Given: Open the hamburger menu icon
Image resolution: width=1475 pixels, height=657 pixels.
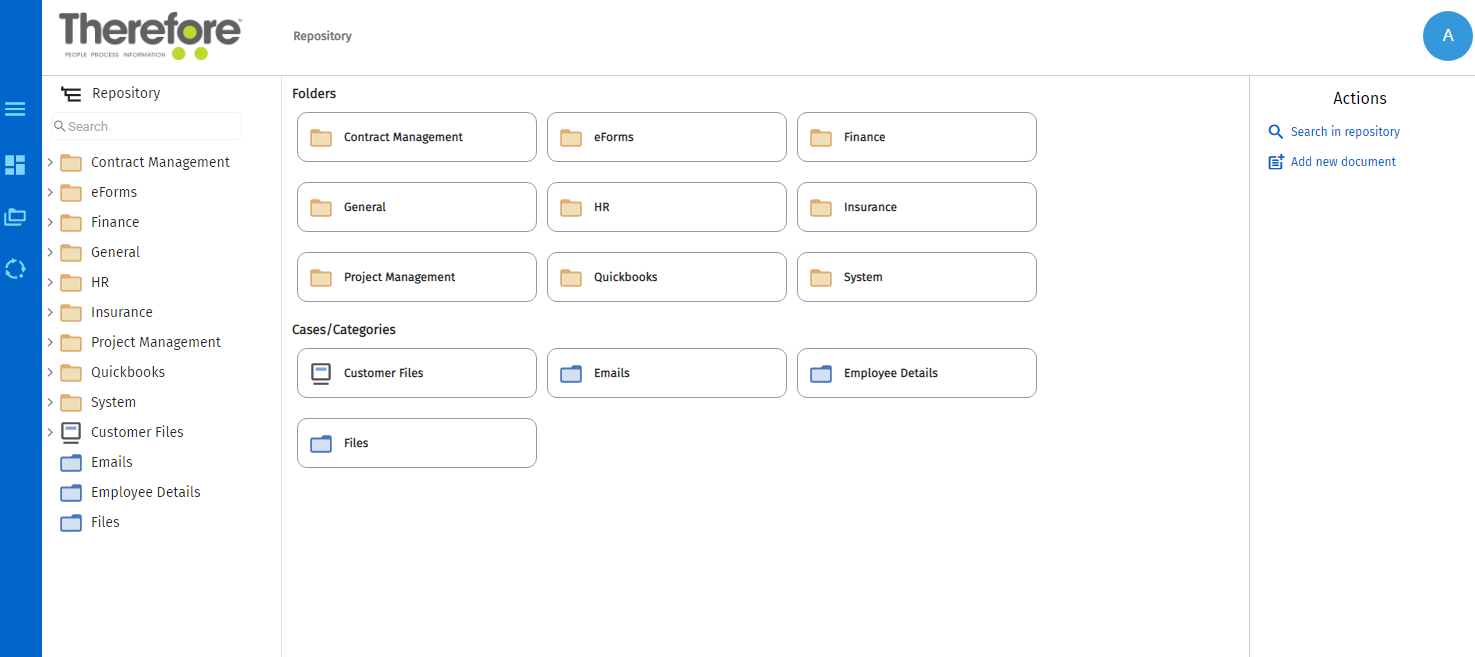Looking at the screenshot, I should (x=15, y=109).
